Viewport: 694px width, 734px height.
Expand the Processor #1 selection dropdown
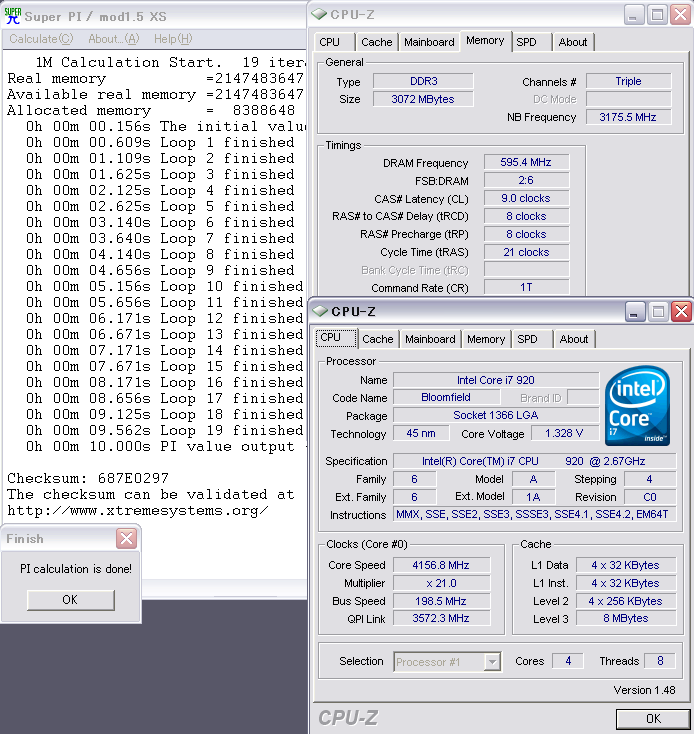click(x=492, y=662)
